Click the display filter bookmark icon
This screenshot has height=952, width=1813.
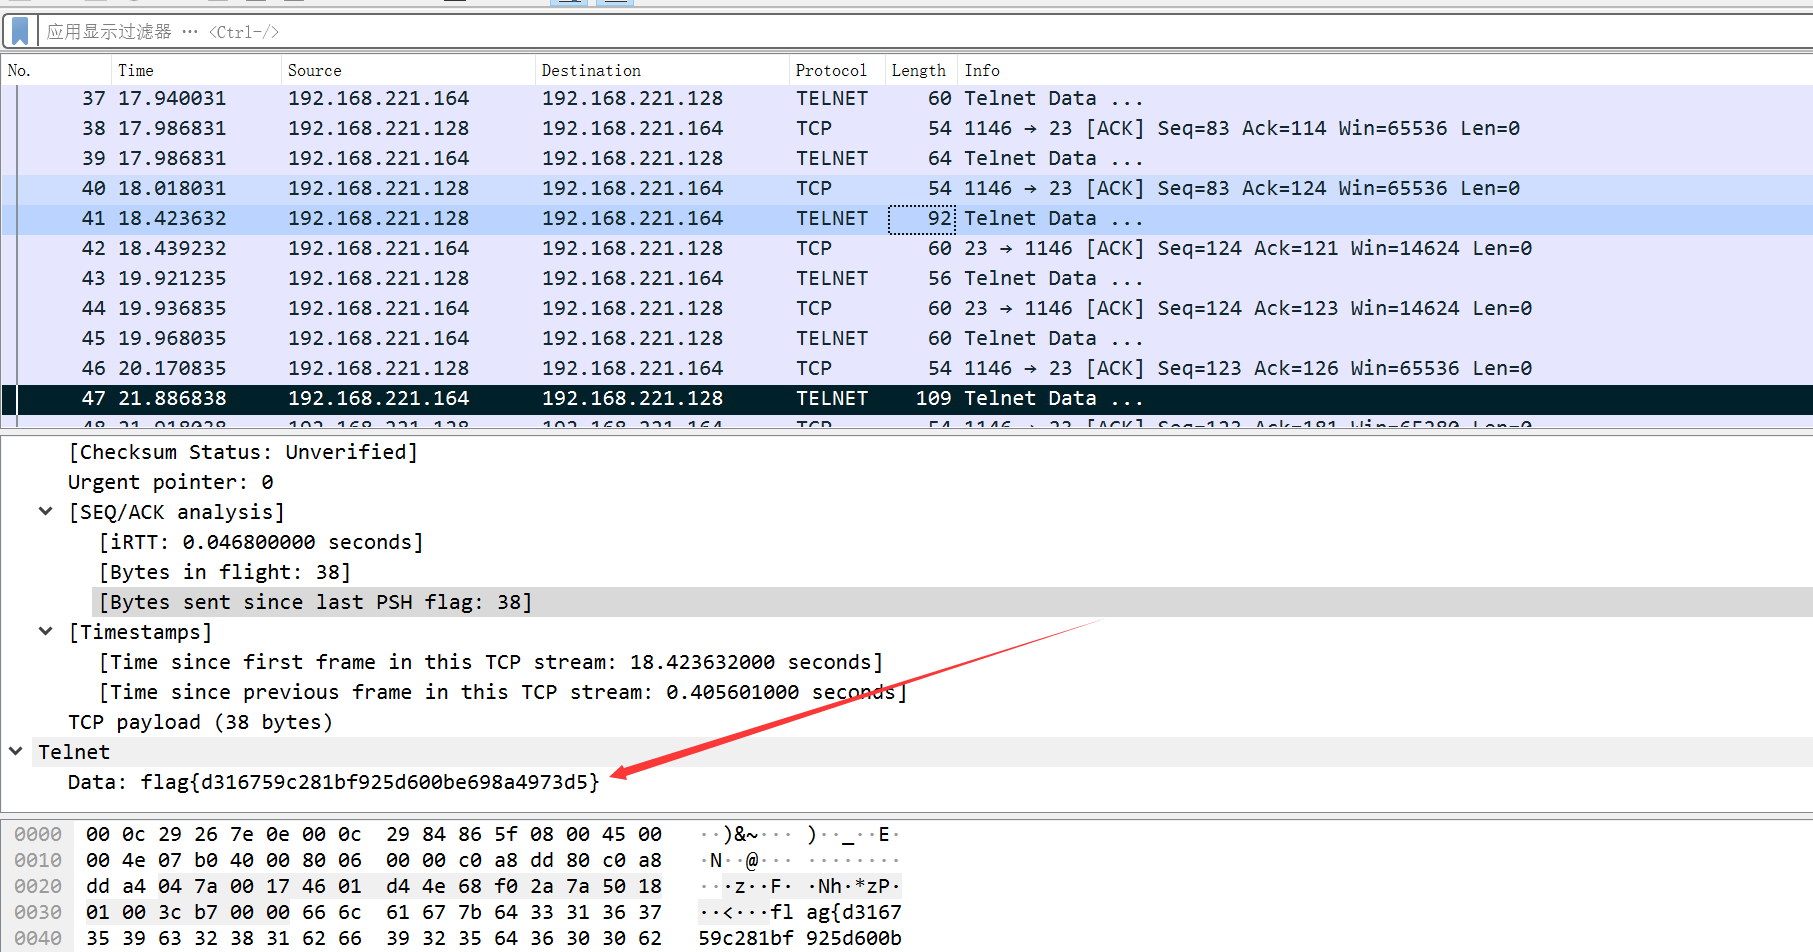click(19, 32)
